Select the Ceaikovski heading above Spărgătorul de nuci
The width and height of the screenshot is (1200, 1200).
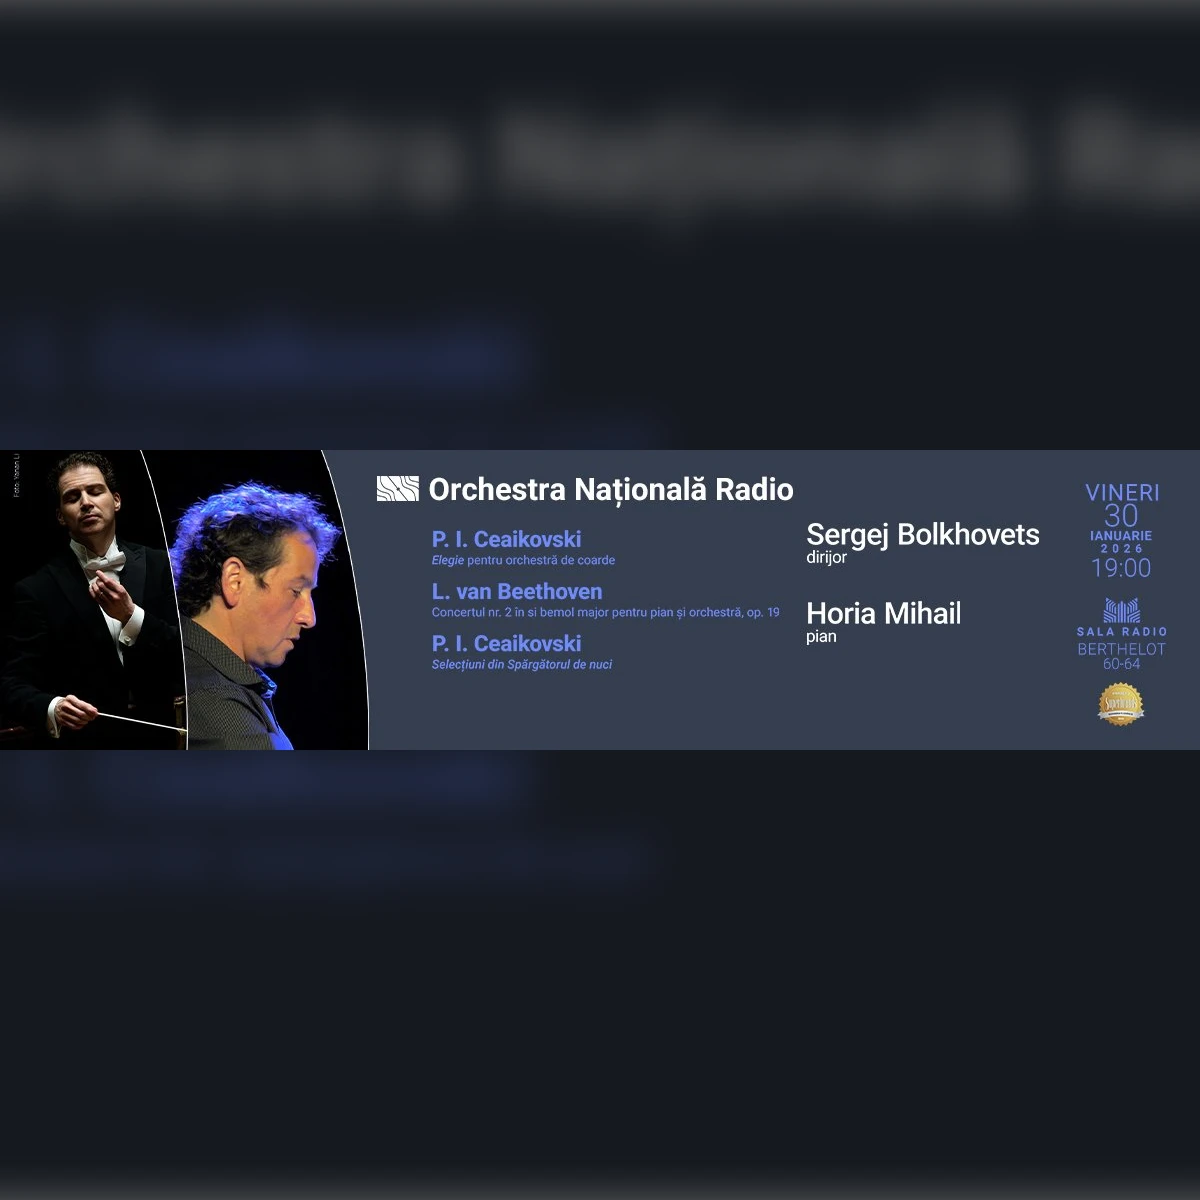(x=506, y=643)
